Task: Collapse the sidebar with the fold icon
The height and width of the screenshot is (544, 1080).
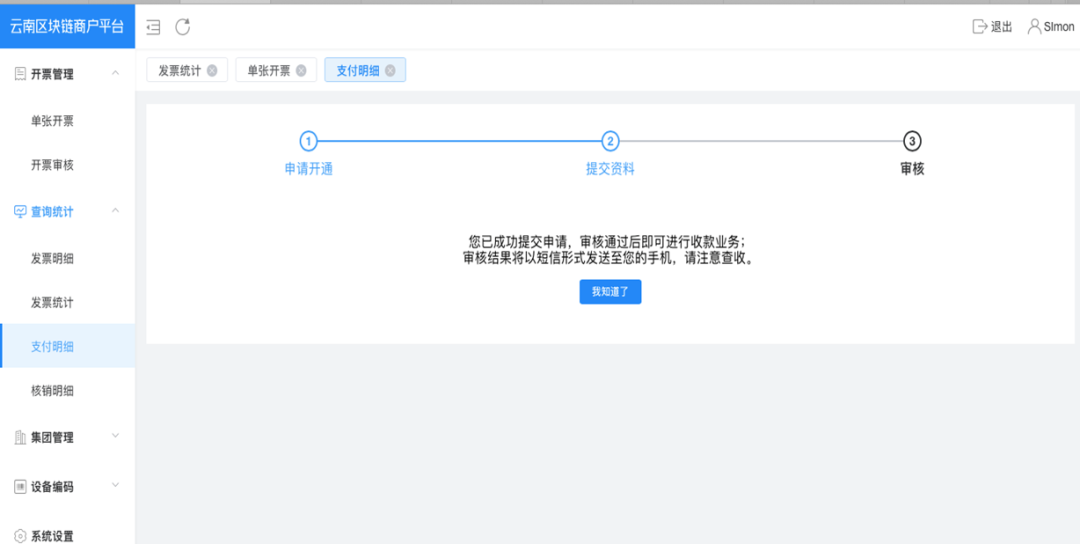Action: pos(154,27)
